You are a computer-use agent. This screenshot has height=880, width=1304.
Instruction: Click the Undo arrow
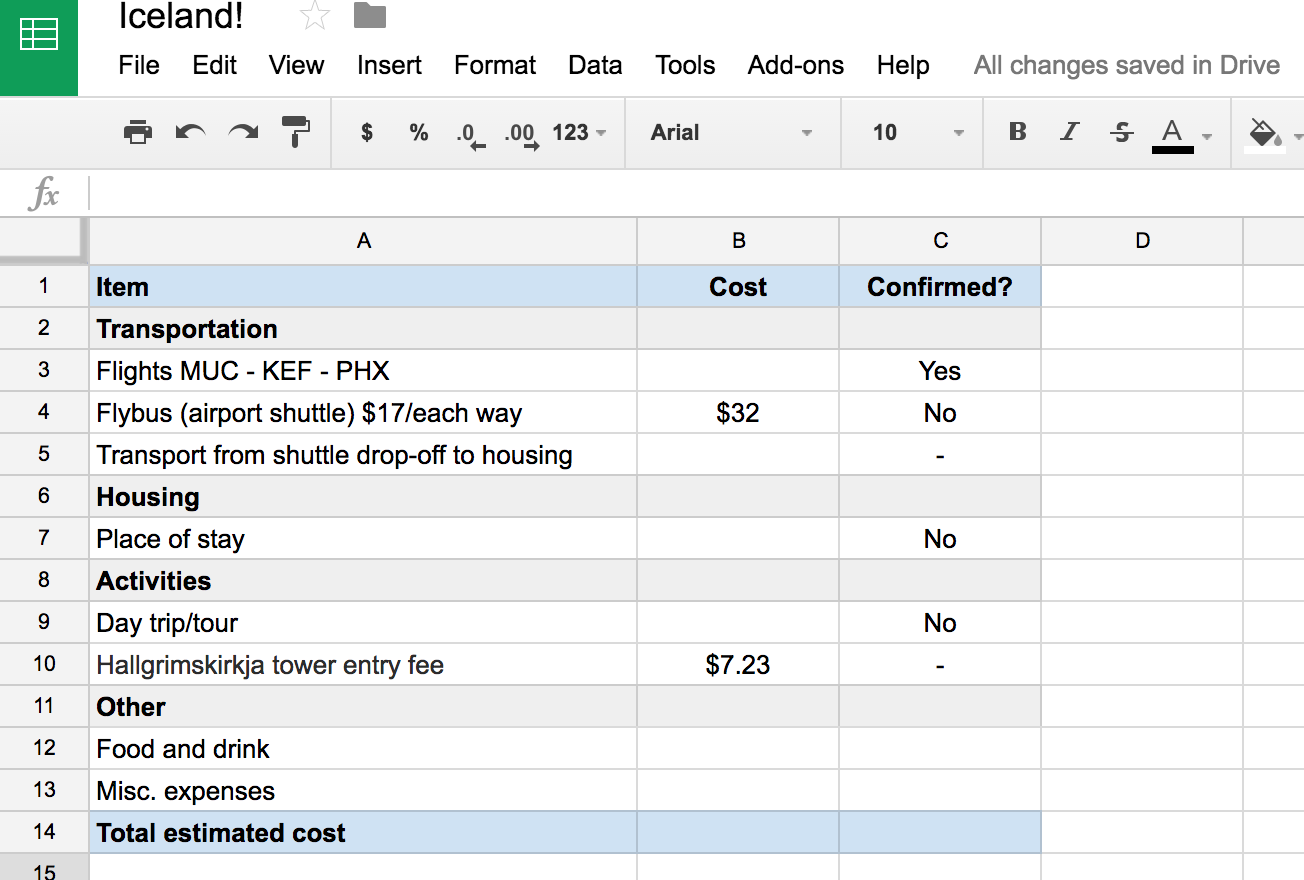click(188, 131)
